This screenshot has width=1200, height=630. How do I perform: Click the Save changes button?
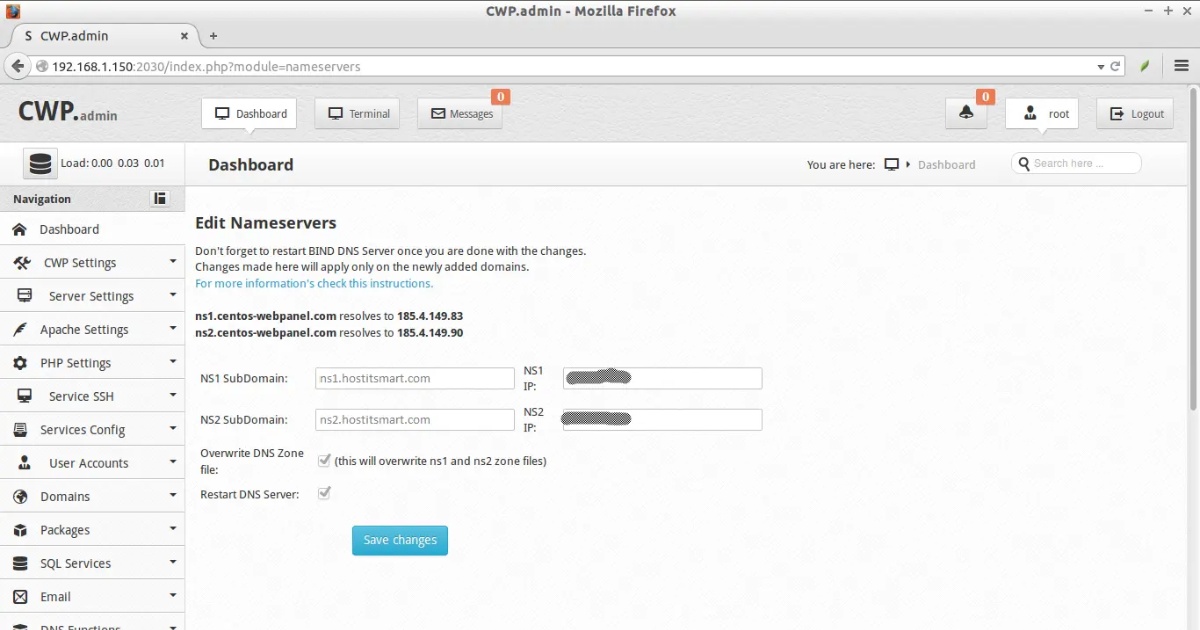coord(399,539)
